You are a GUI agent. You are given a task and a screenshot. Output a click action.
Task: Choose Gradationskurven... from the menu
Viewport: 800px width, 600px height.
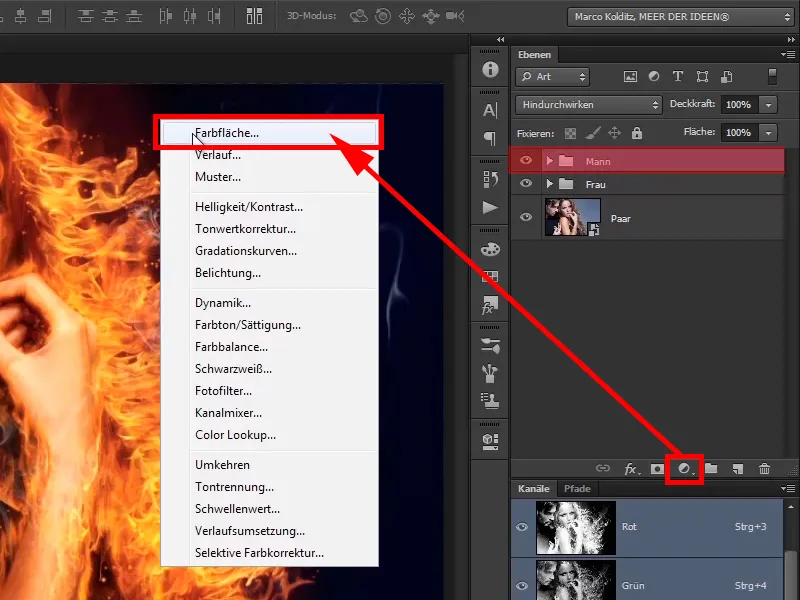(269, 251)
